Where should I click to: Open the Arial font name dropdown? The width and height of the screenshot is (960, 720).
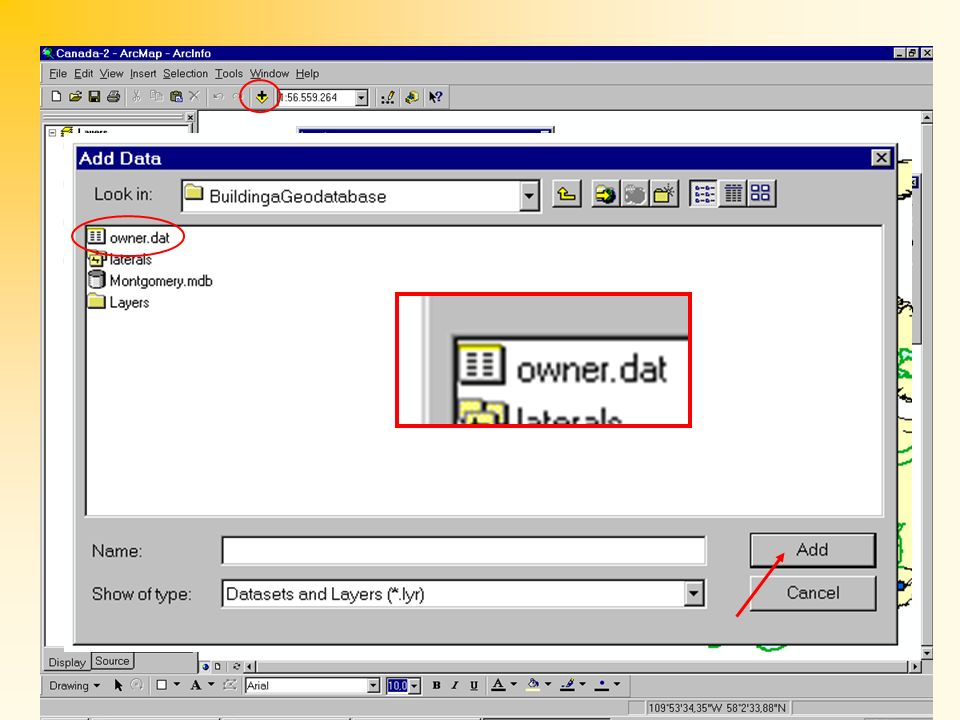373,686
